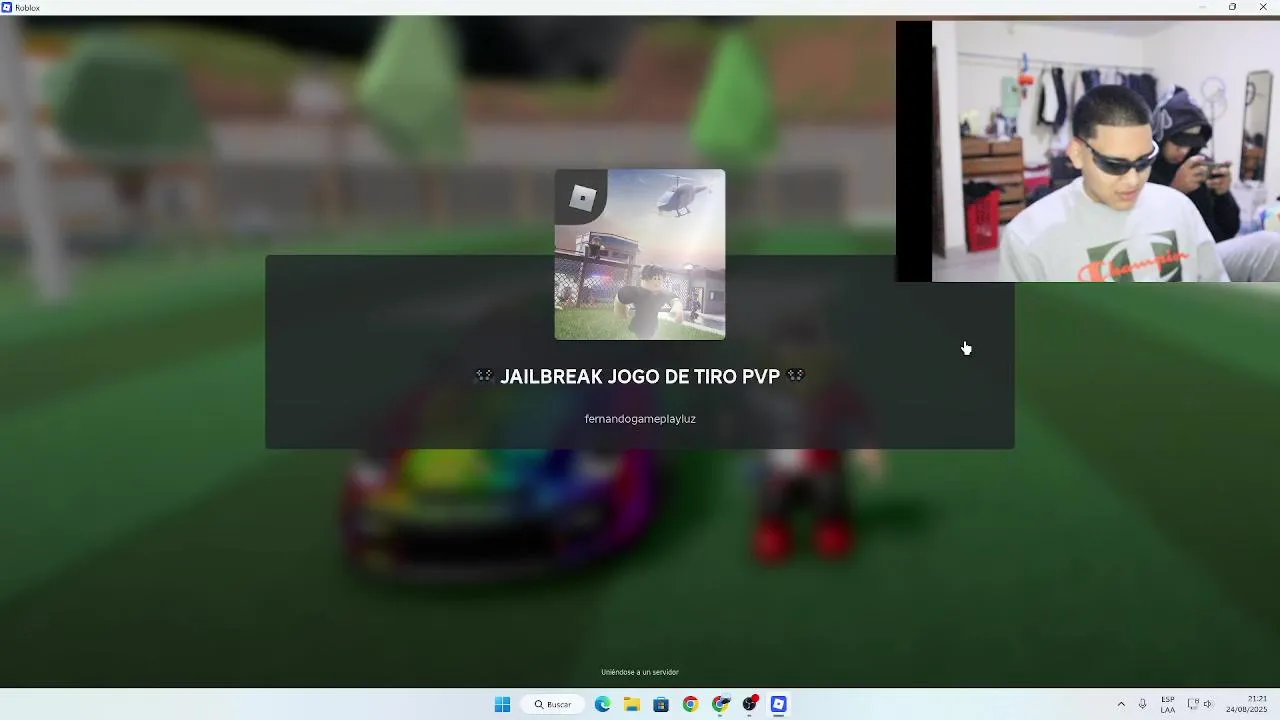Image resolution: width=1280 pixels, height=720 pixels.
Task: Click the JAILBREAK JOGO DE TIRO PVP title
Action: click(x=640, y=376)
